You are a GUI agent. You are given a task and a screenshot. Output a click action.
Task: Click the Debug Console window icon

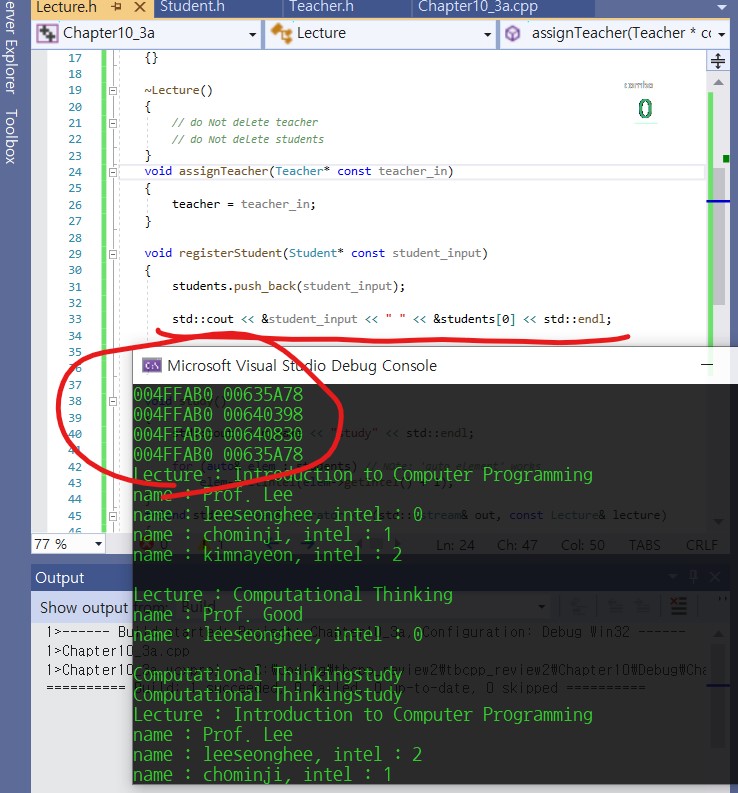pos(152,365)
